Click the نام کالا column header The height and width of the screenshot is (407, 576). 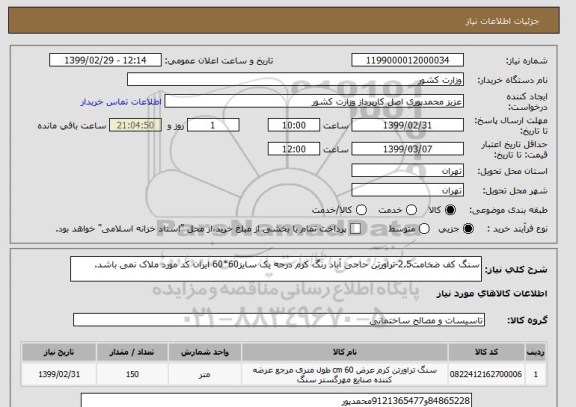345,352
